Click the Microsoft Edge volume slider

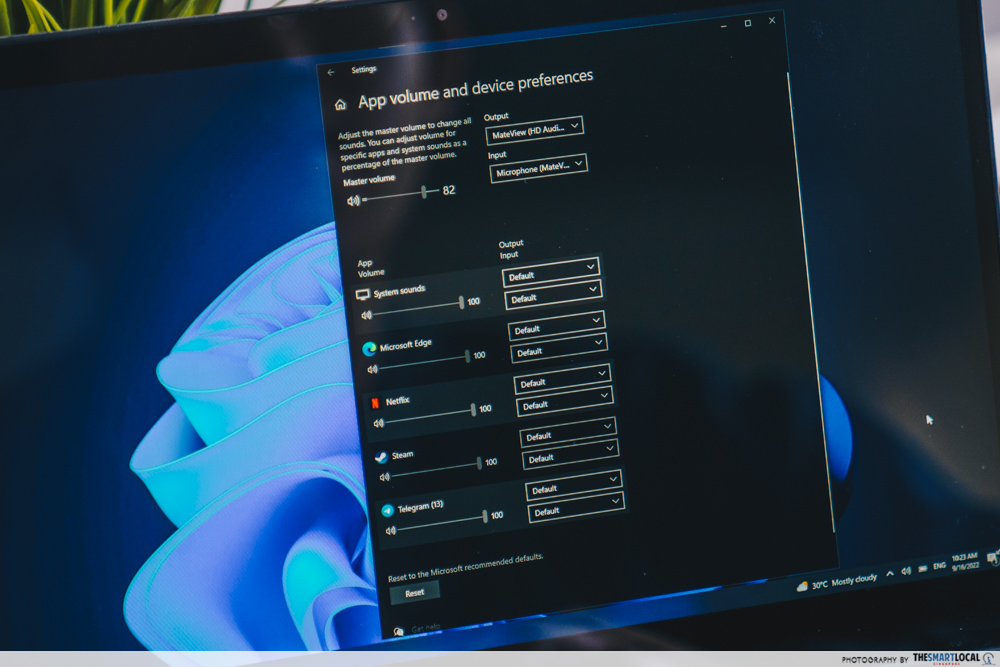(420, 362)
